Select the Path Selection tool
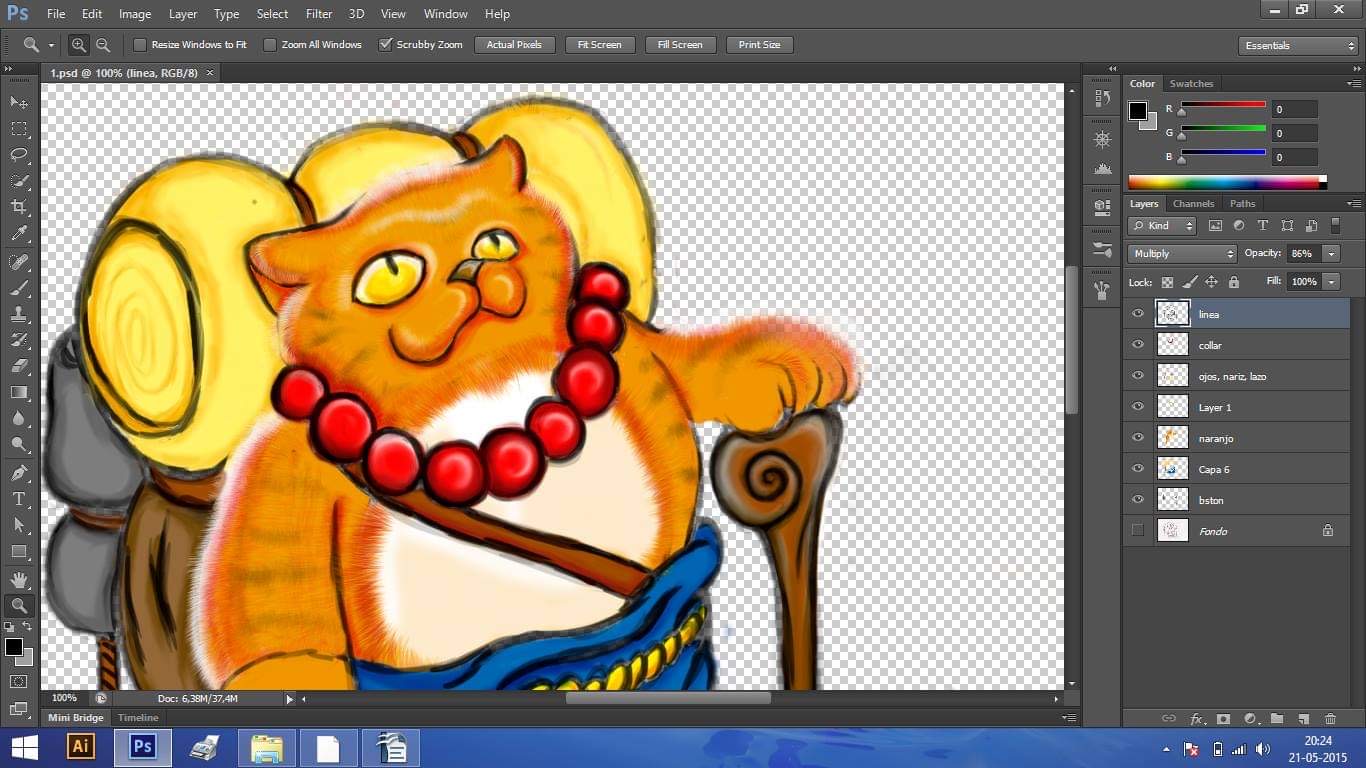 (x=19, y=525)
